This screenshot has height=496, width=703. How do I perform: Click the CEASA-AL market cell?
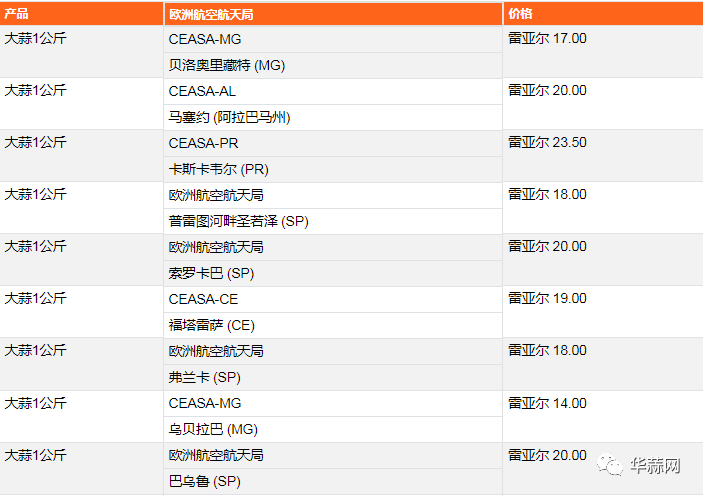click(333, 91)
